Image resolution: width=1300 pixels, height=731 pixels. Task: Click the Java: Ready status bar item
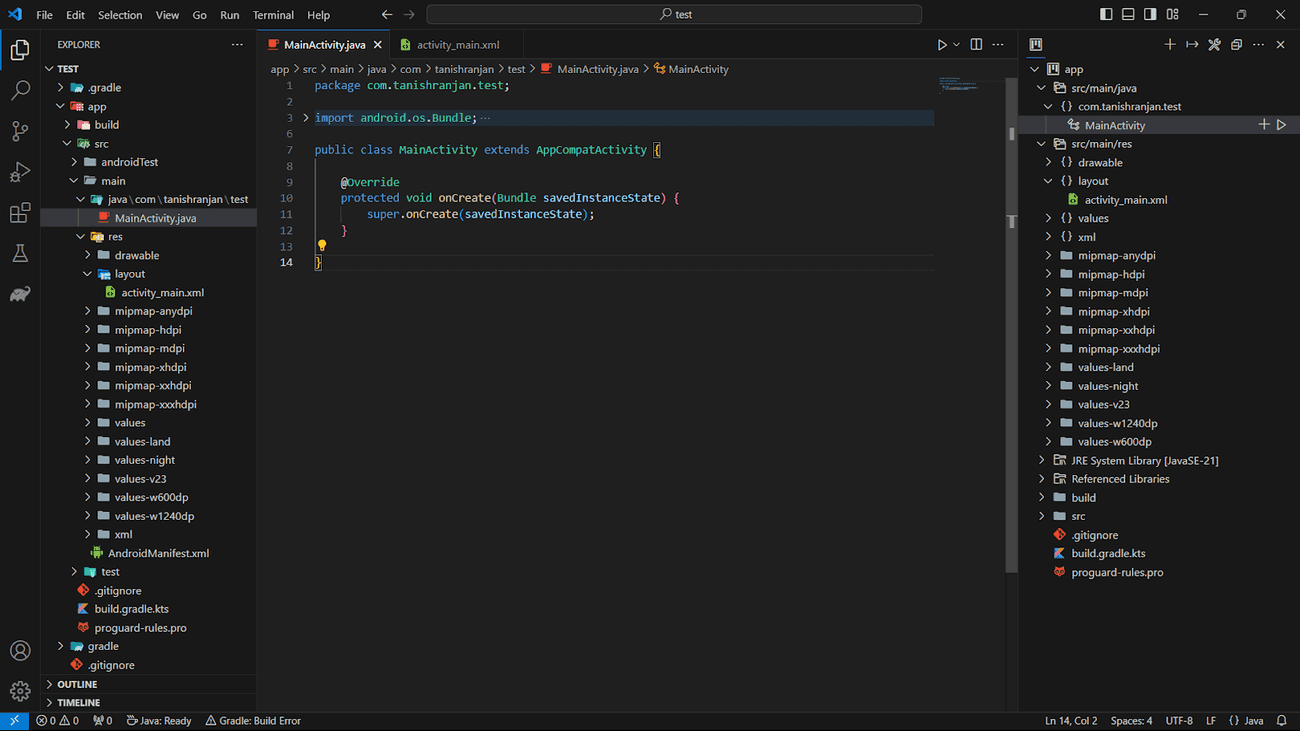click(x=158, y=720)
